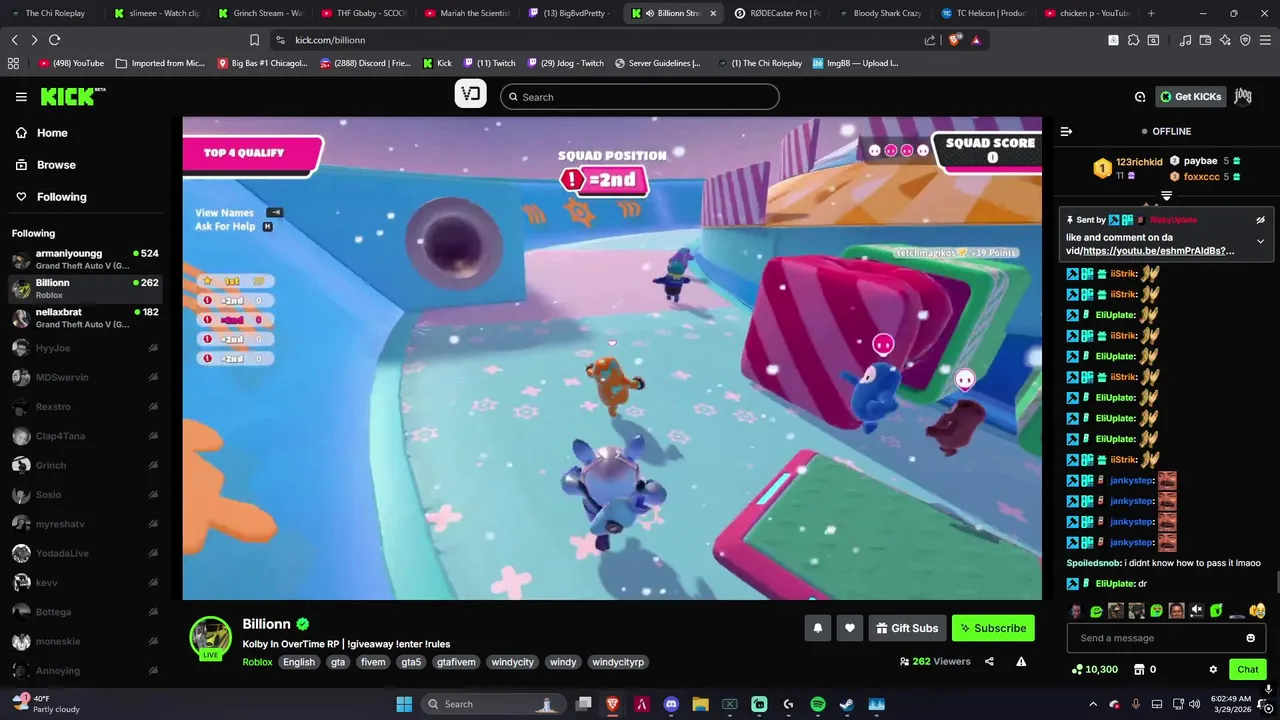Hide the pinned chat message

click(1260, 220)
